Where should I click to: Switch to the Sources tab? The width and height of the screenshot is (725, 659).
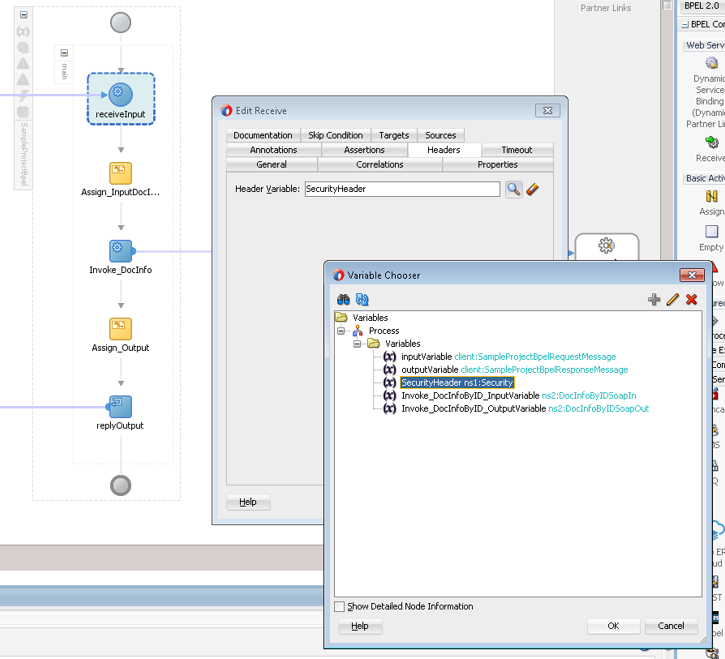(x=441, y=135)
